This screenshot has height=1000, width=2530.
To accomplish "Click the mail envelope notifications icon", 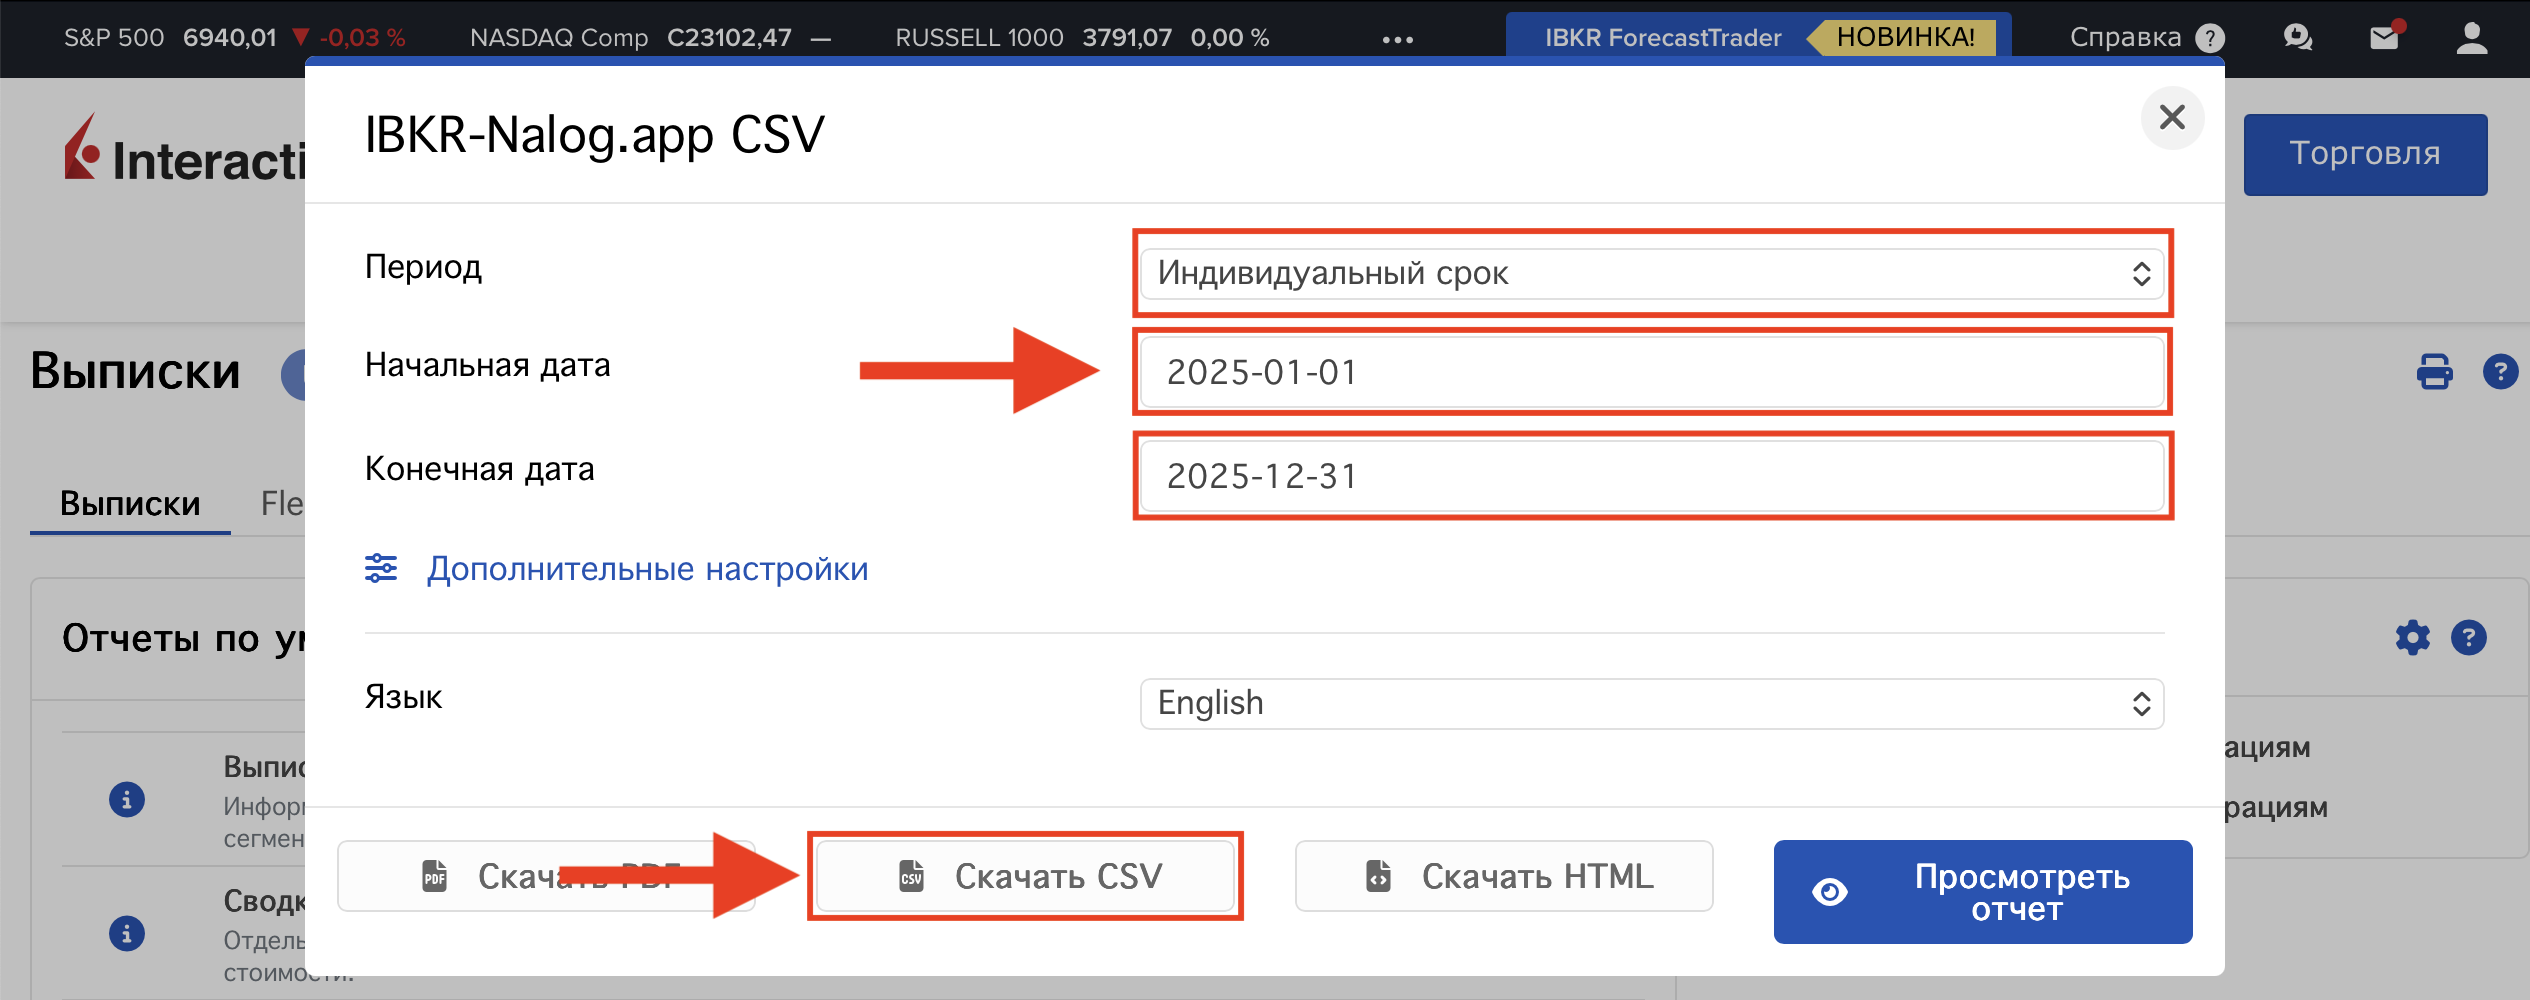I will (2384, 38).
